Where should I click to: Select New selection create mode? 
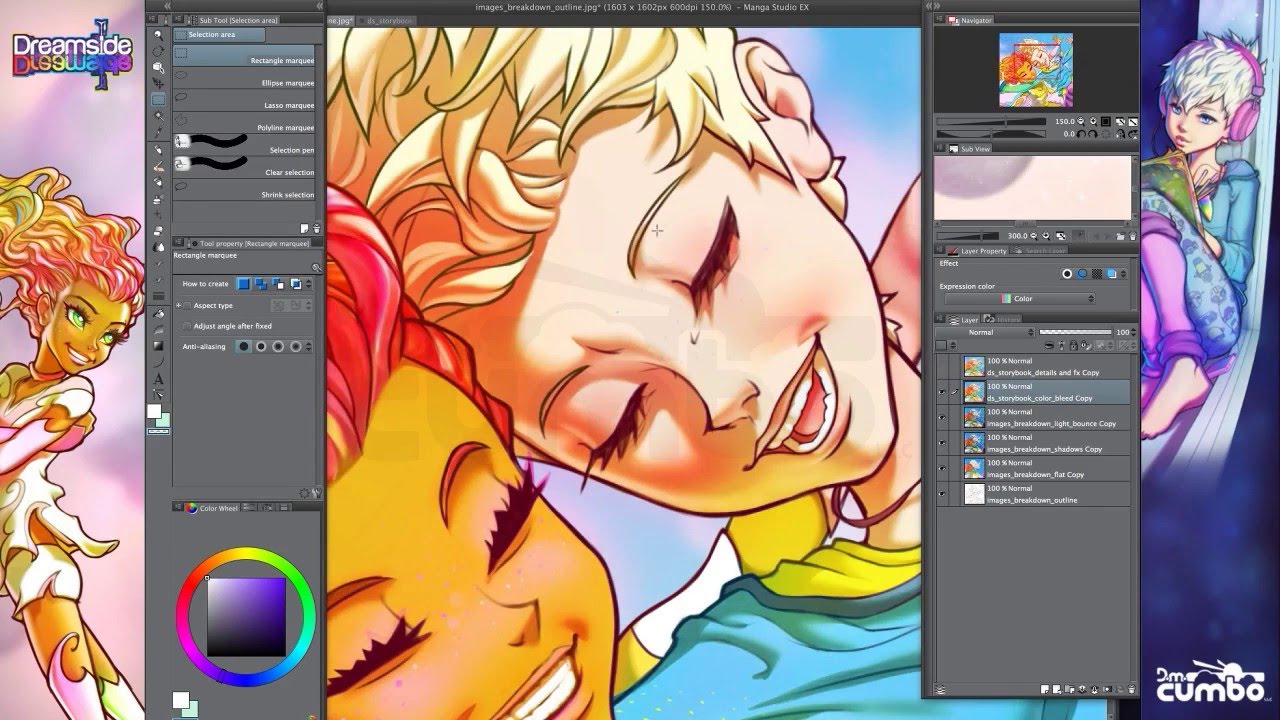pyautogui.click(x=243, y=284)
